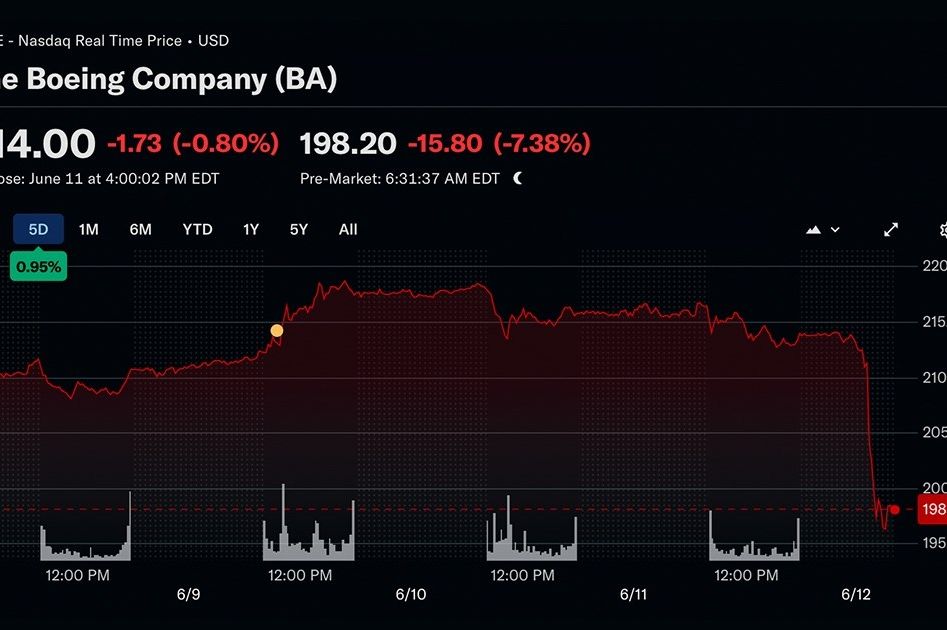This screenshot has width=947, height=630.
Task: Click the yellow event marker on chart
Action: tap(277, 330)
